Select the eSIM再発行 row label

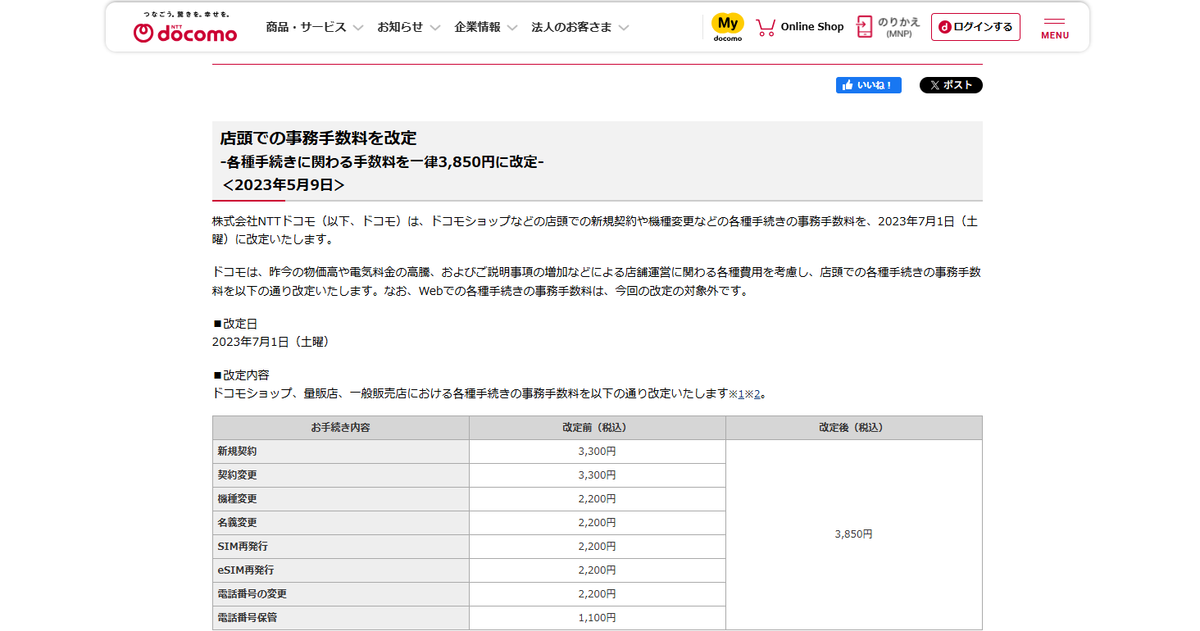click(x=245, y=570)
